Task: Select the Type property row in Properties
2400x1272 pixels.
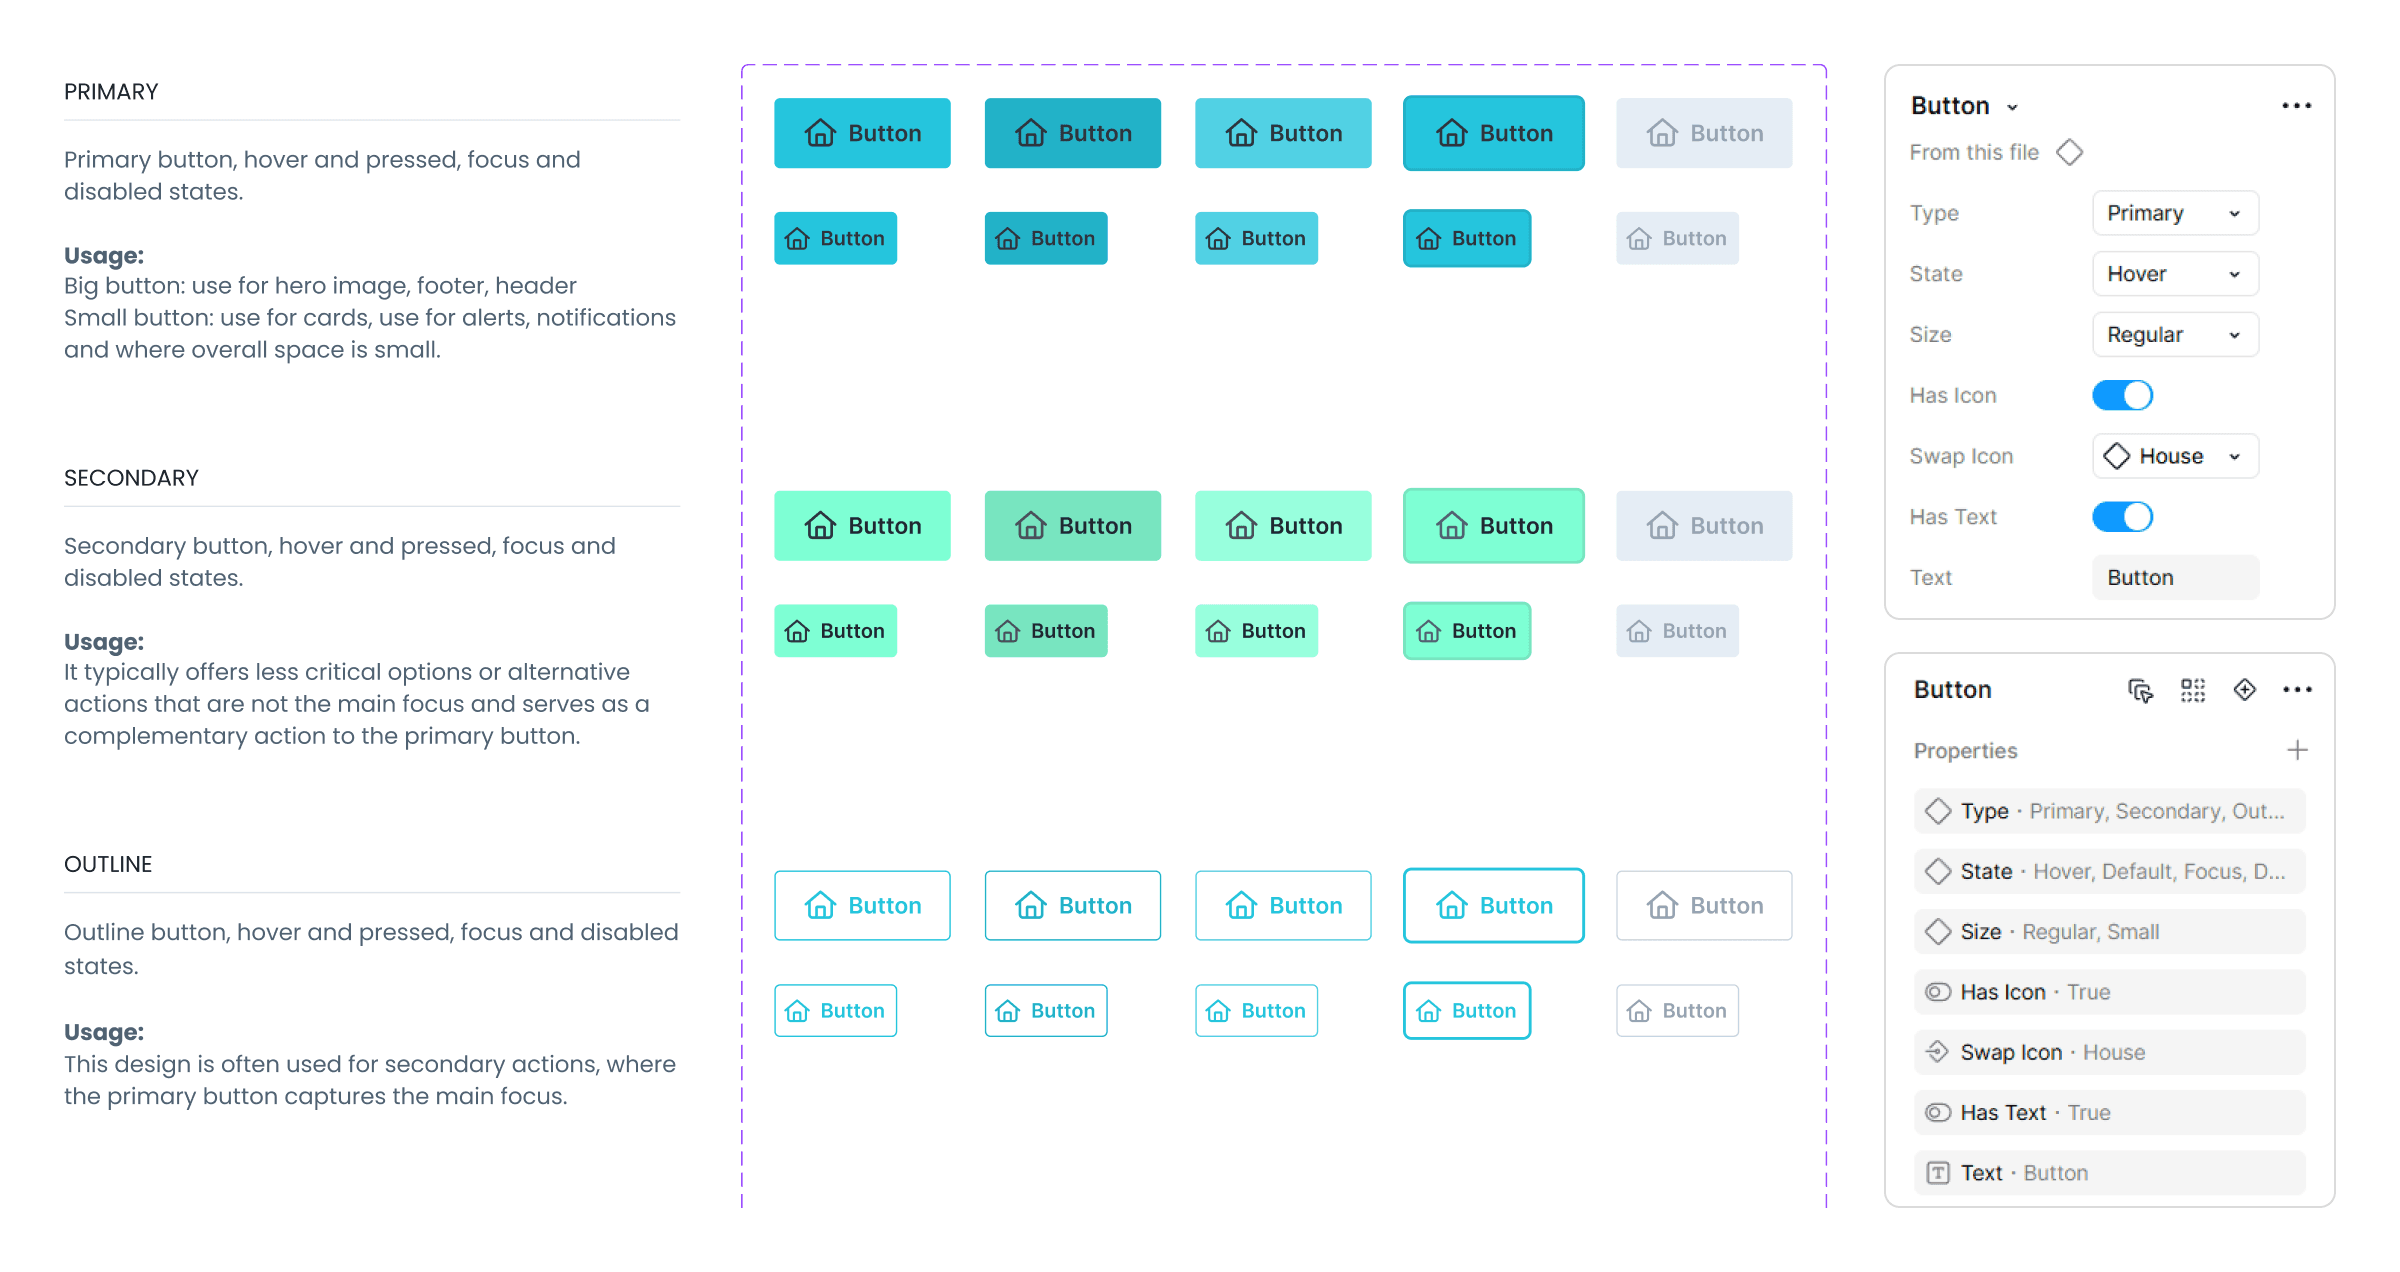Action: tap(2109, 811)
